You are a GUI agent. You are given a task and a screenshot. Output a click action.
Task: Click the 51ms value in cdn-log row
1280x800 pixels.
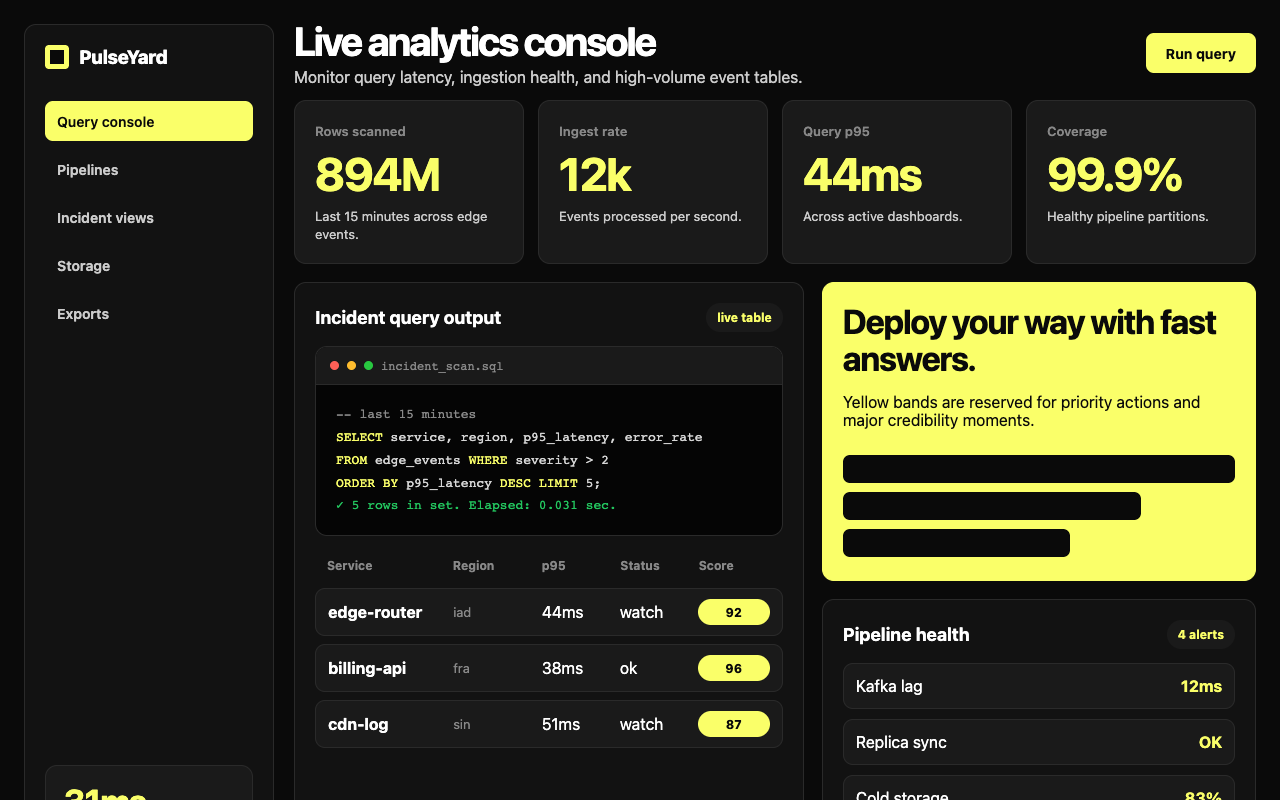561,724
